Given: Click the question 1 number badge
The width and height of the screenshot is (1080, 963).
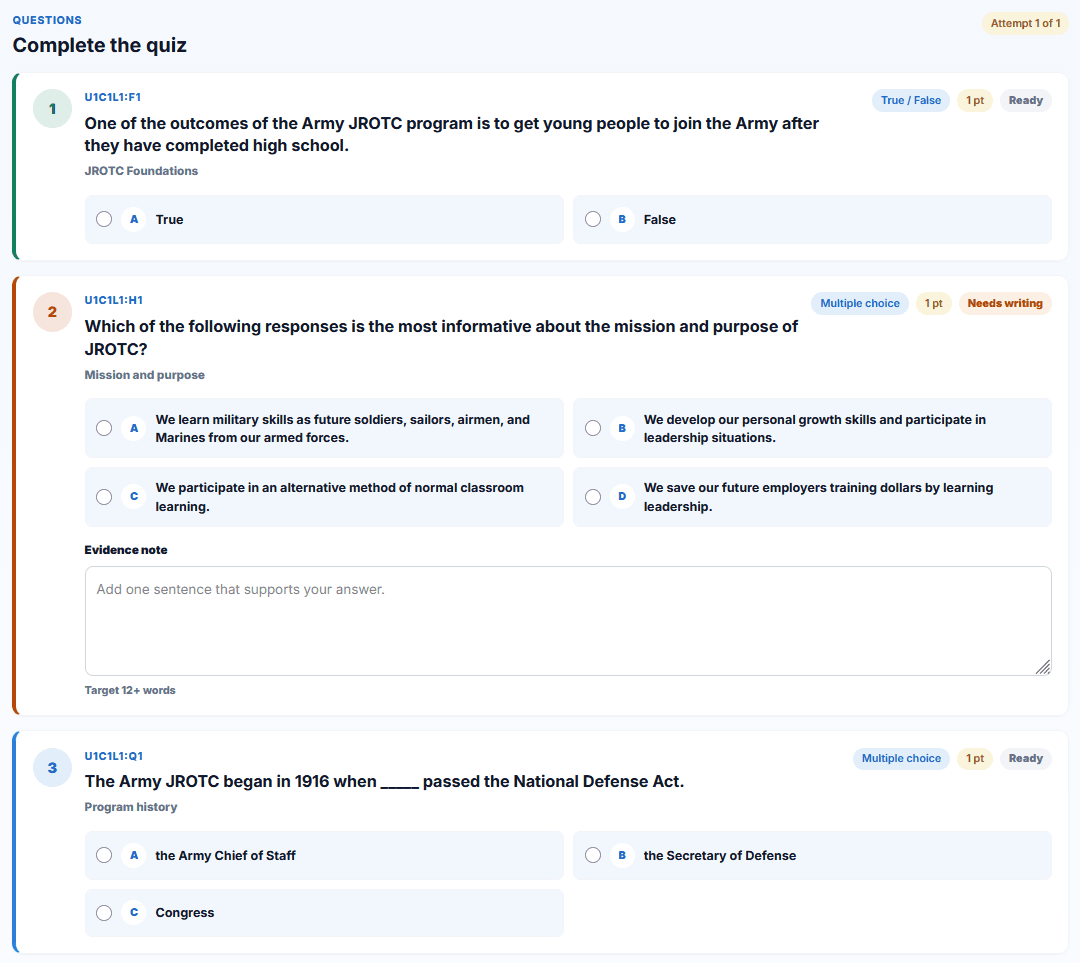Looking at the screenshot, I should [x=52, y=109].
